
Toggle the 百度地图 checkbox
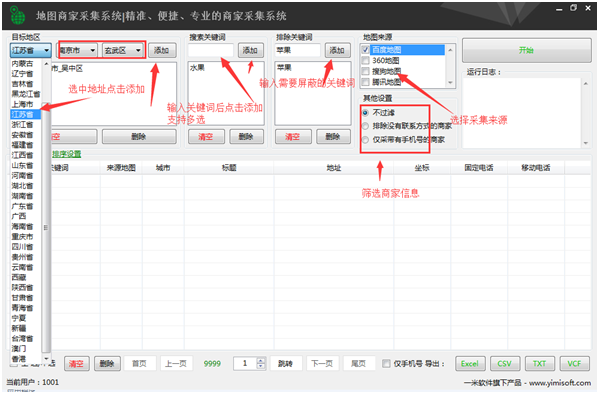click(x=365, y=50)
